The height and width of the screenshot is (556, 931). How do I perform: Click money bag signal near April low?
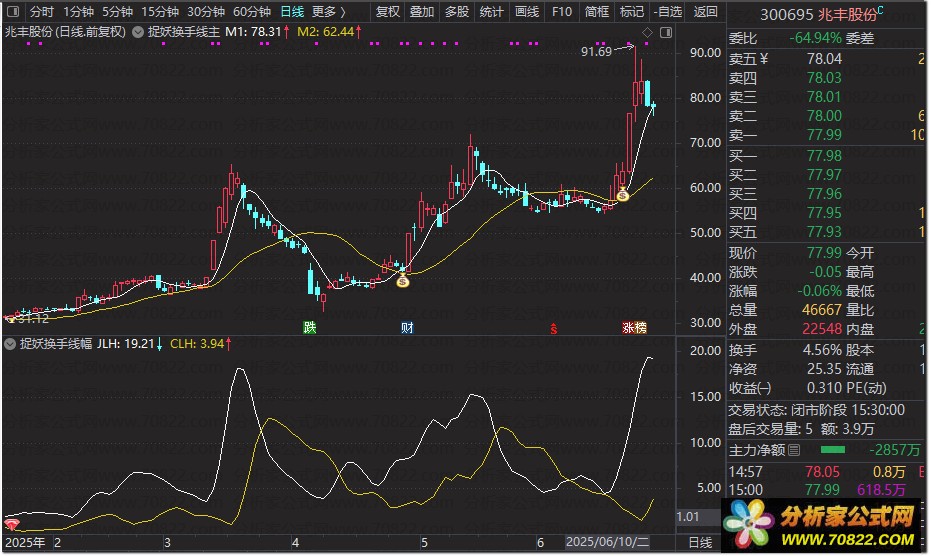(403, 281)
